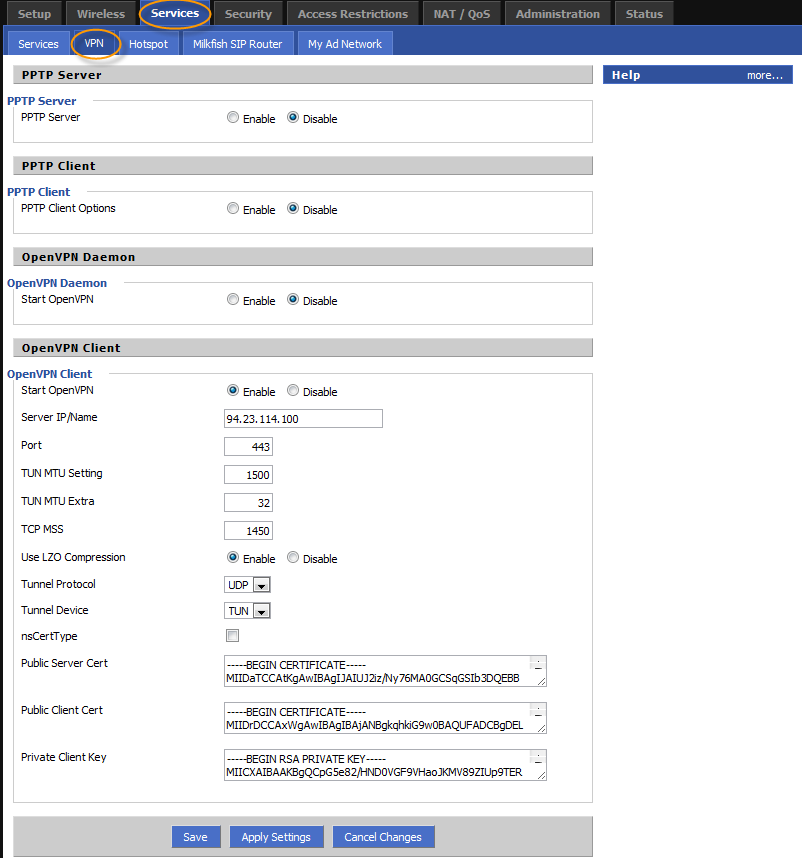This screenshot has height=858, width=802.
Task: Open the My Ad Network sub-tab
Action: tap(345, 44)
